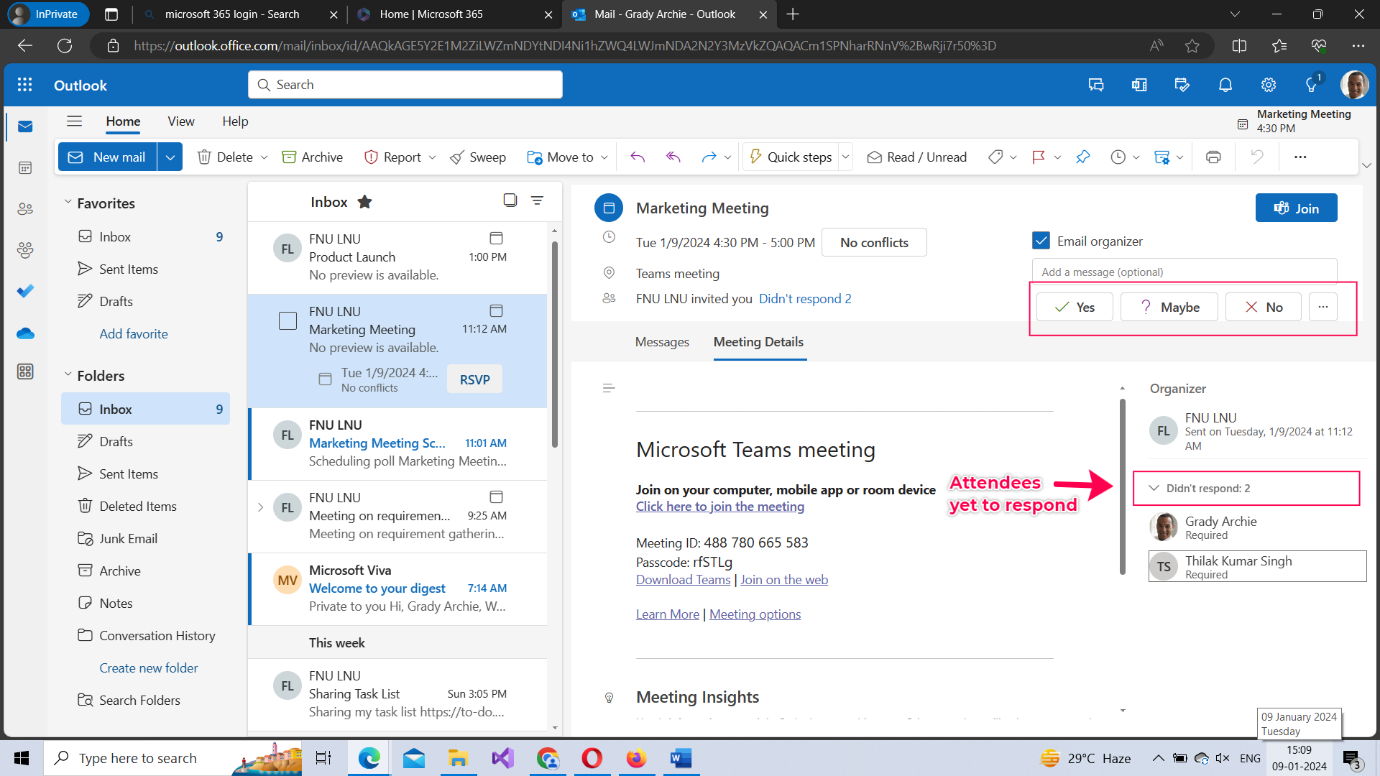Click in the Outlook Search box
Viewport: 1380px width, 776px height.
[x=405, y=85]
